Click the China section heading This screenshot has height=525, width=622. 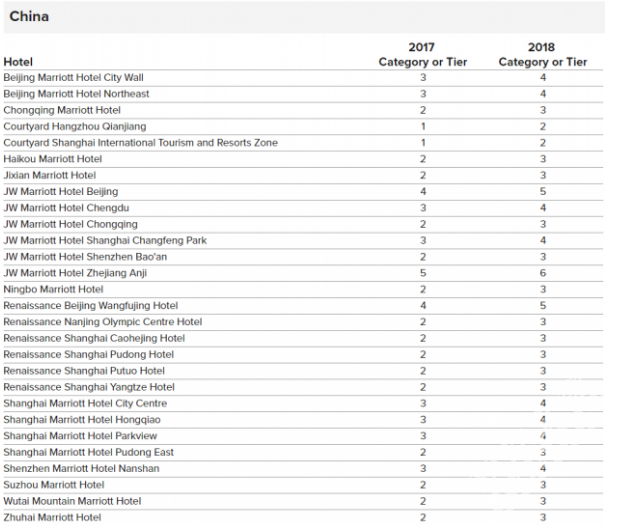29,16
